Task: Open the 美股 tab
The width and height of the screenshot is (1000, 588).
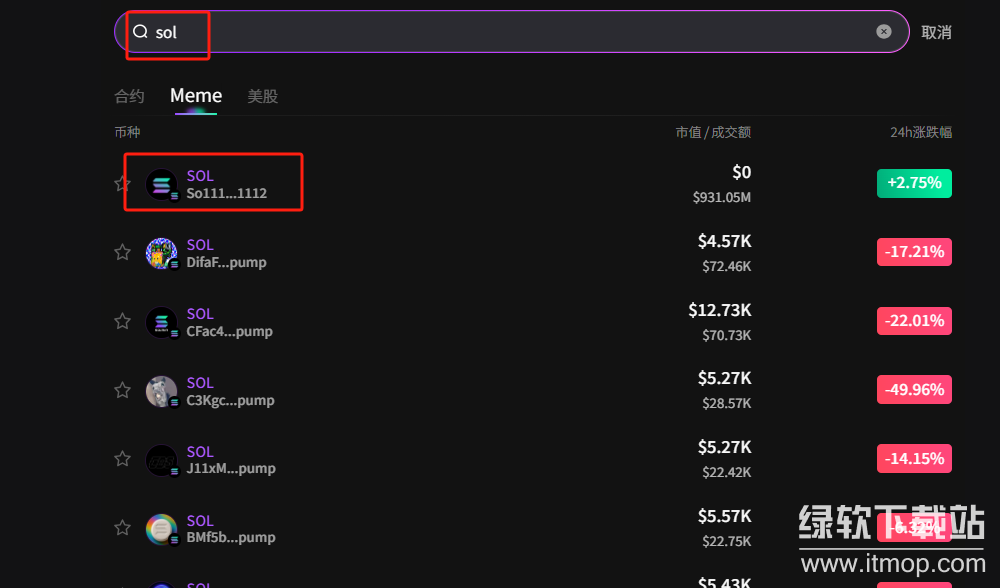Action: (263, 96)
